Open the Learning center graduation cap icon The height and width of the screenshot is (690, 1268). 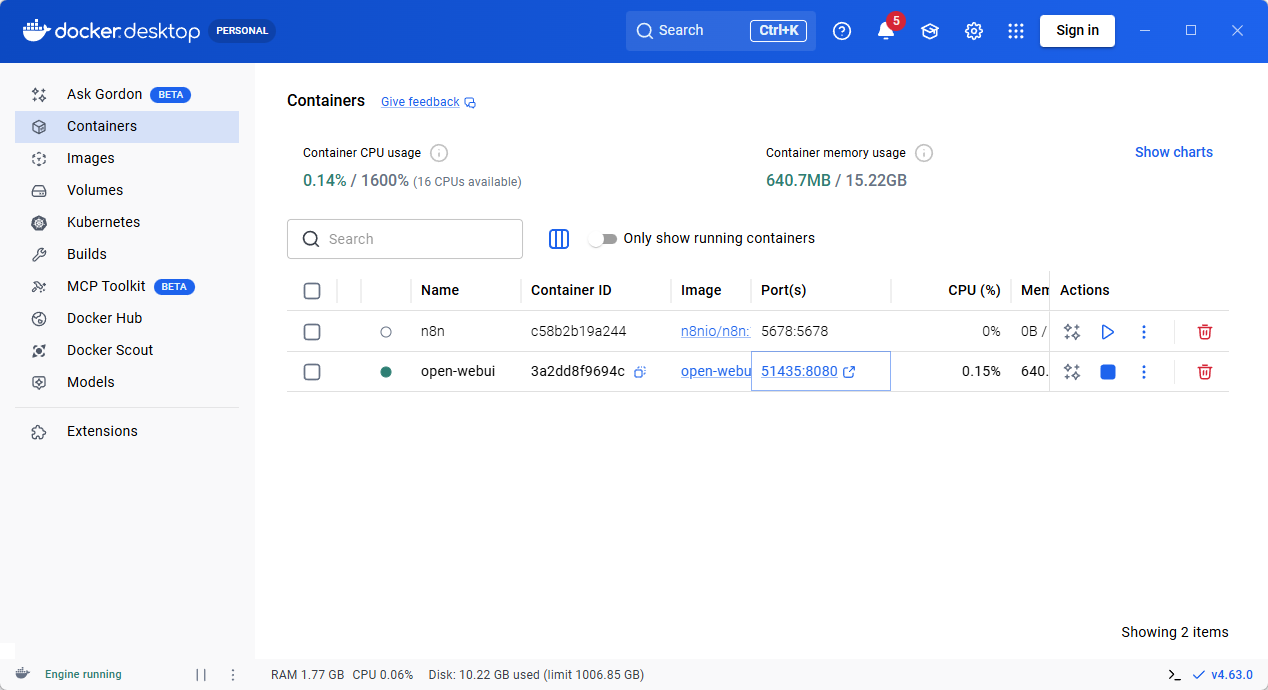pyautogui.click(x=930, y=31)
